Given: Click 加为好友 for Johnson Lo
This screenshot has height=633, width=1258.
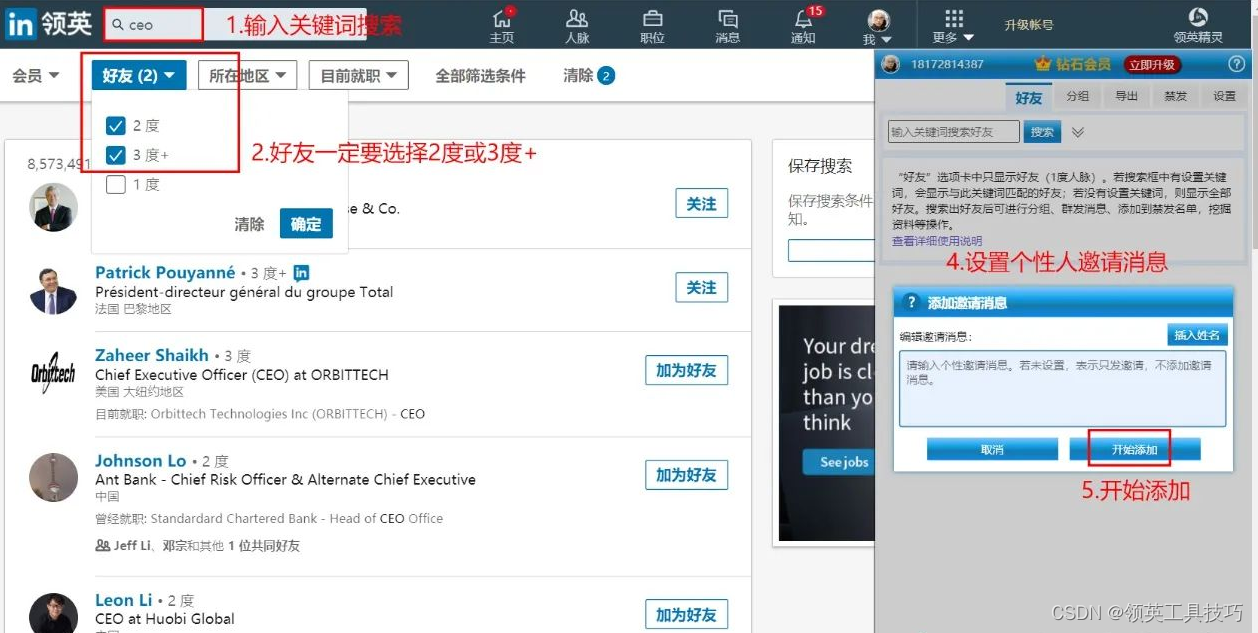Looking at the screenshot, I should coord(686,475).
